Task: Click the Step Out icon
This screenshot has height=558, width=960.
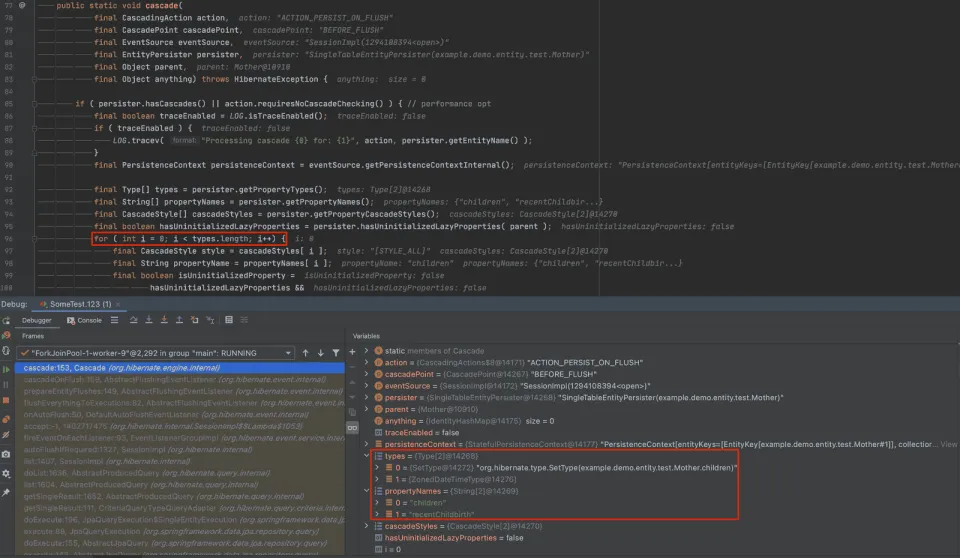Action: click(179, 320)
